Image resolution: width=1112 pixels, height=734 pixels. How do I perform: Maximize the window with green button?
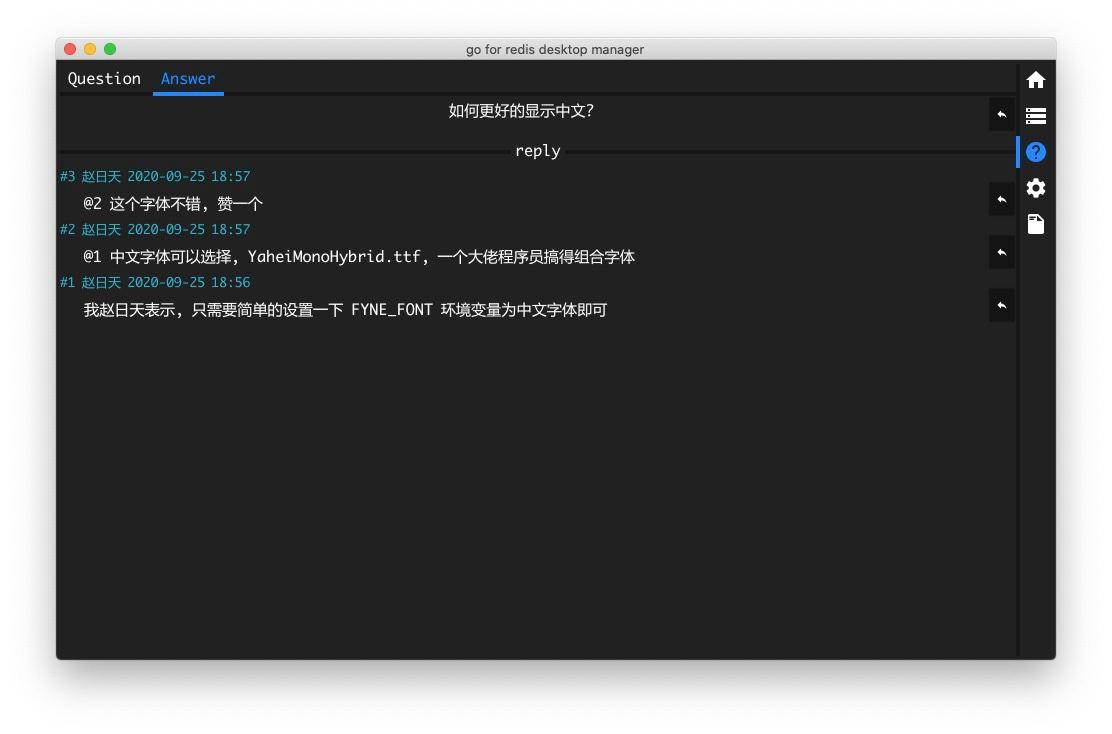[110, 49]
